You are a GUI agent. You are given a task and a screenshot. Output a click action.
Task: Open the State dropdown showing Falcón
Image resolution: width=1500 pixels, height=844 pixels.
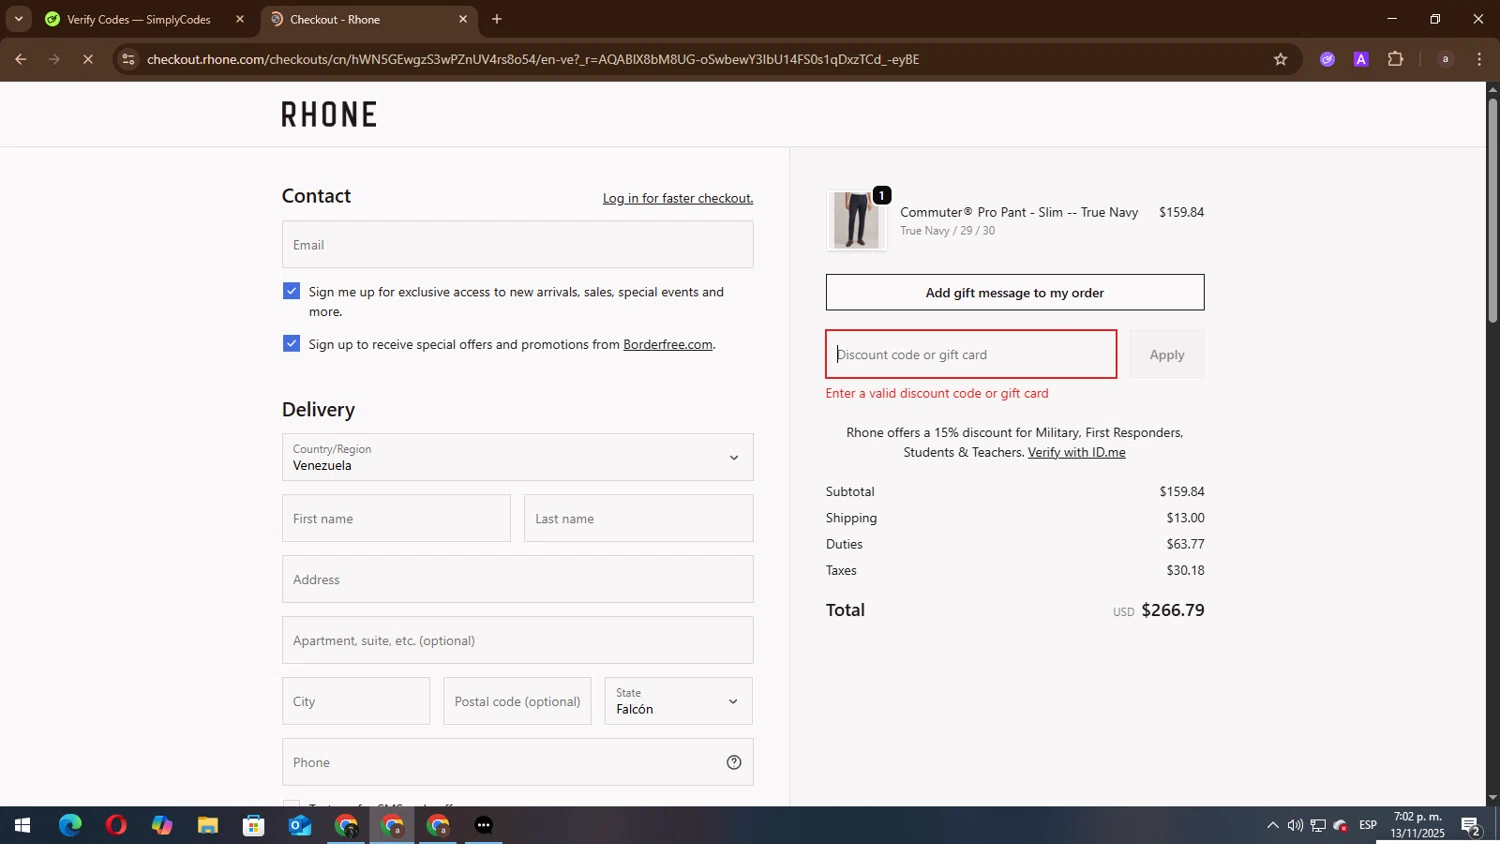[678, 701]
